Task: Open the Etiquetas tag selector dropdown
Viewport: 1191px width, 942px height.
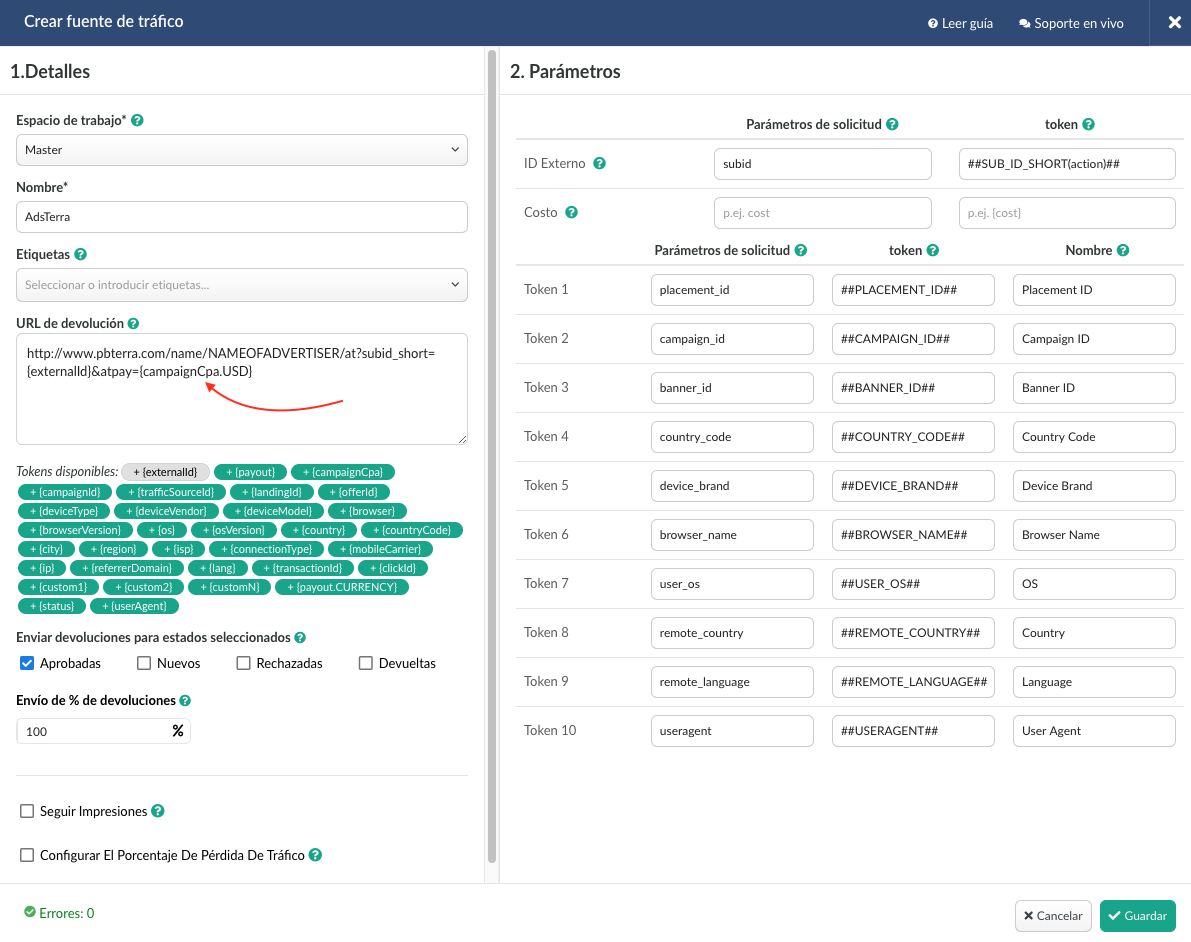Action: [x=242, y=285]
